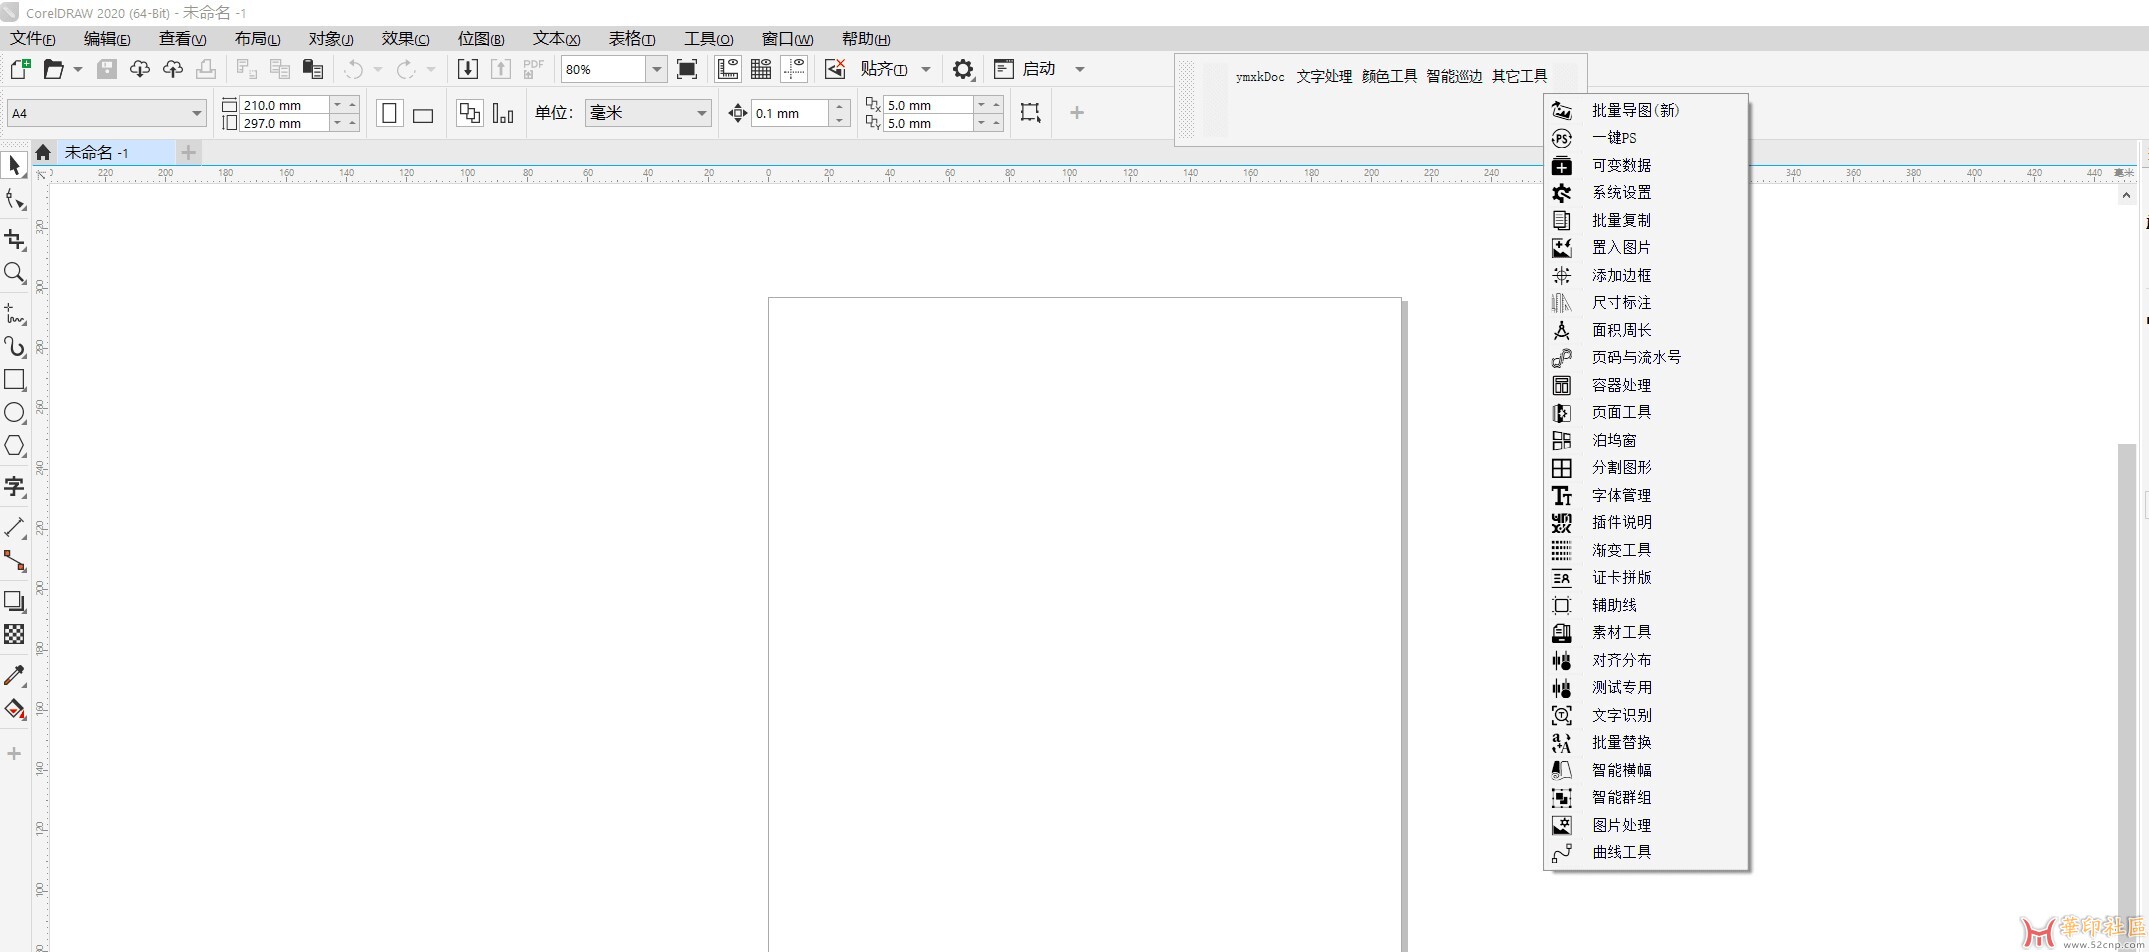Image resolution: width=2149 pixels, height=952 pixels.
Task: Toggle show rulers button
Action: click(728, 69)
